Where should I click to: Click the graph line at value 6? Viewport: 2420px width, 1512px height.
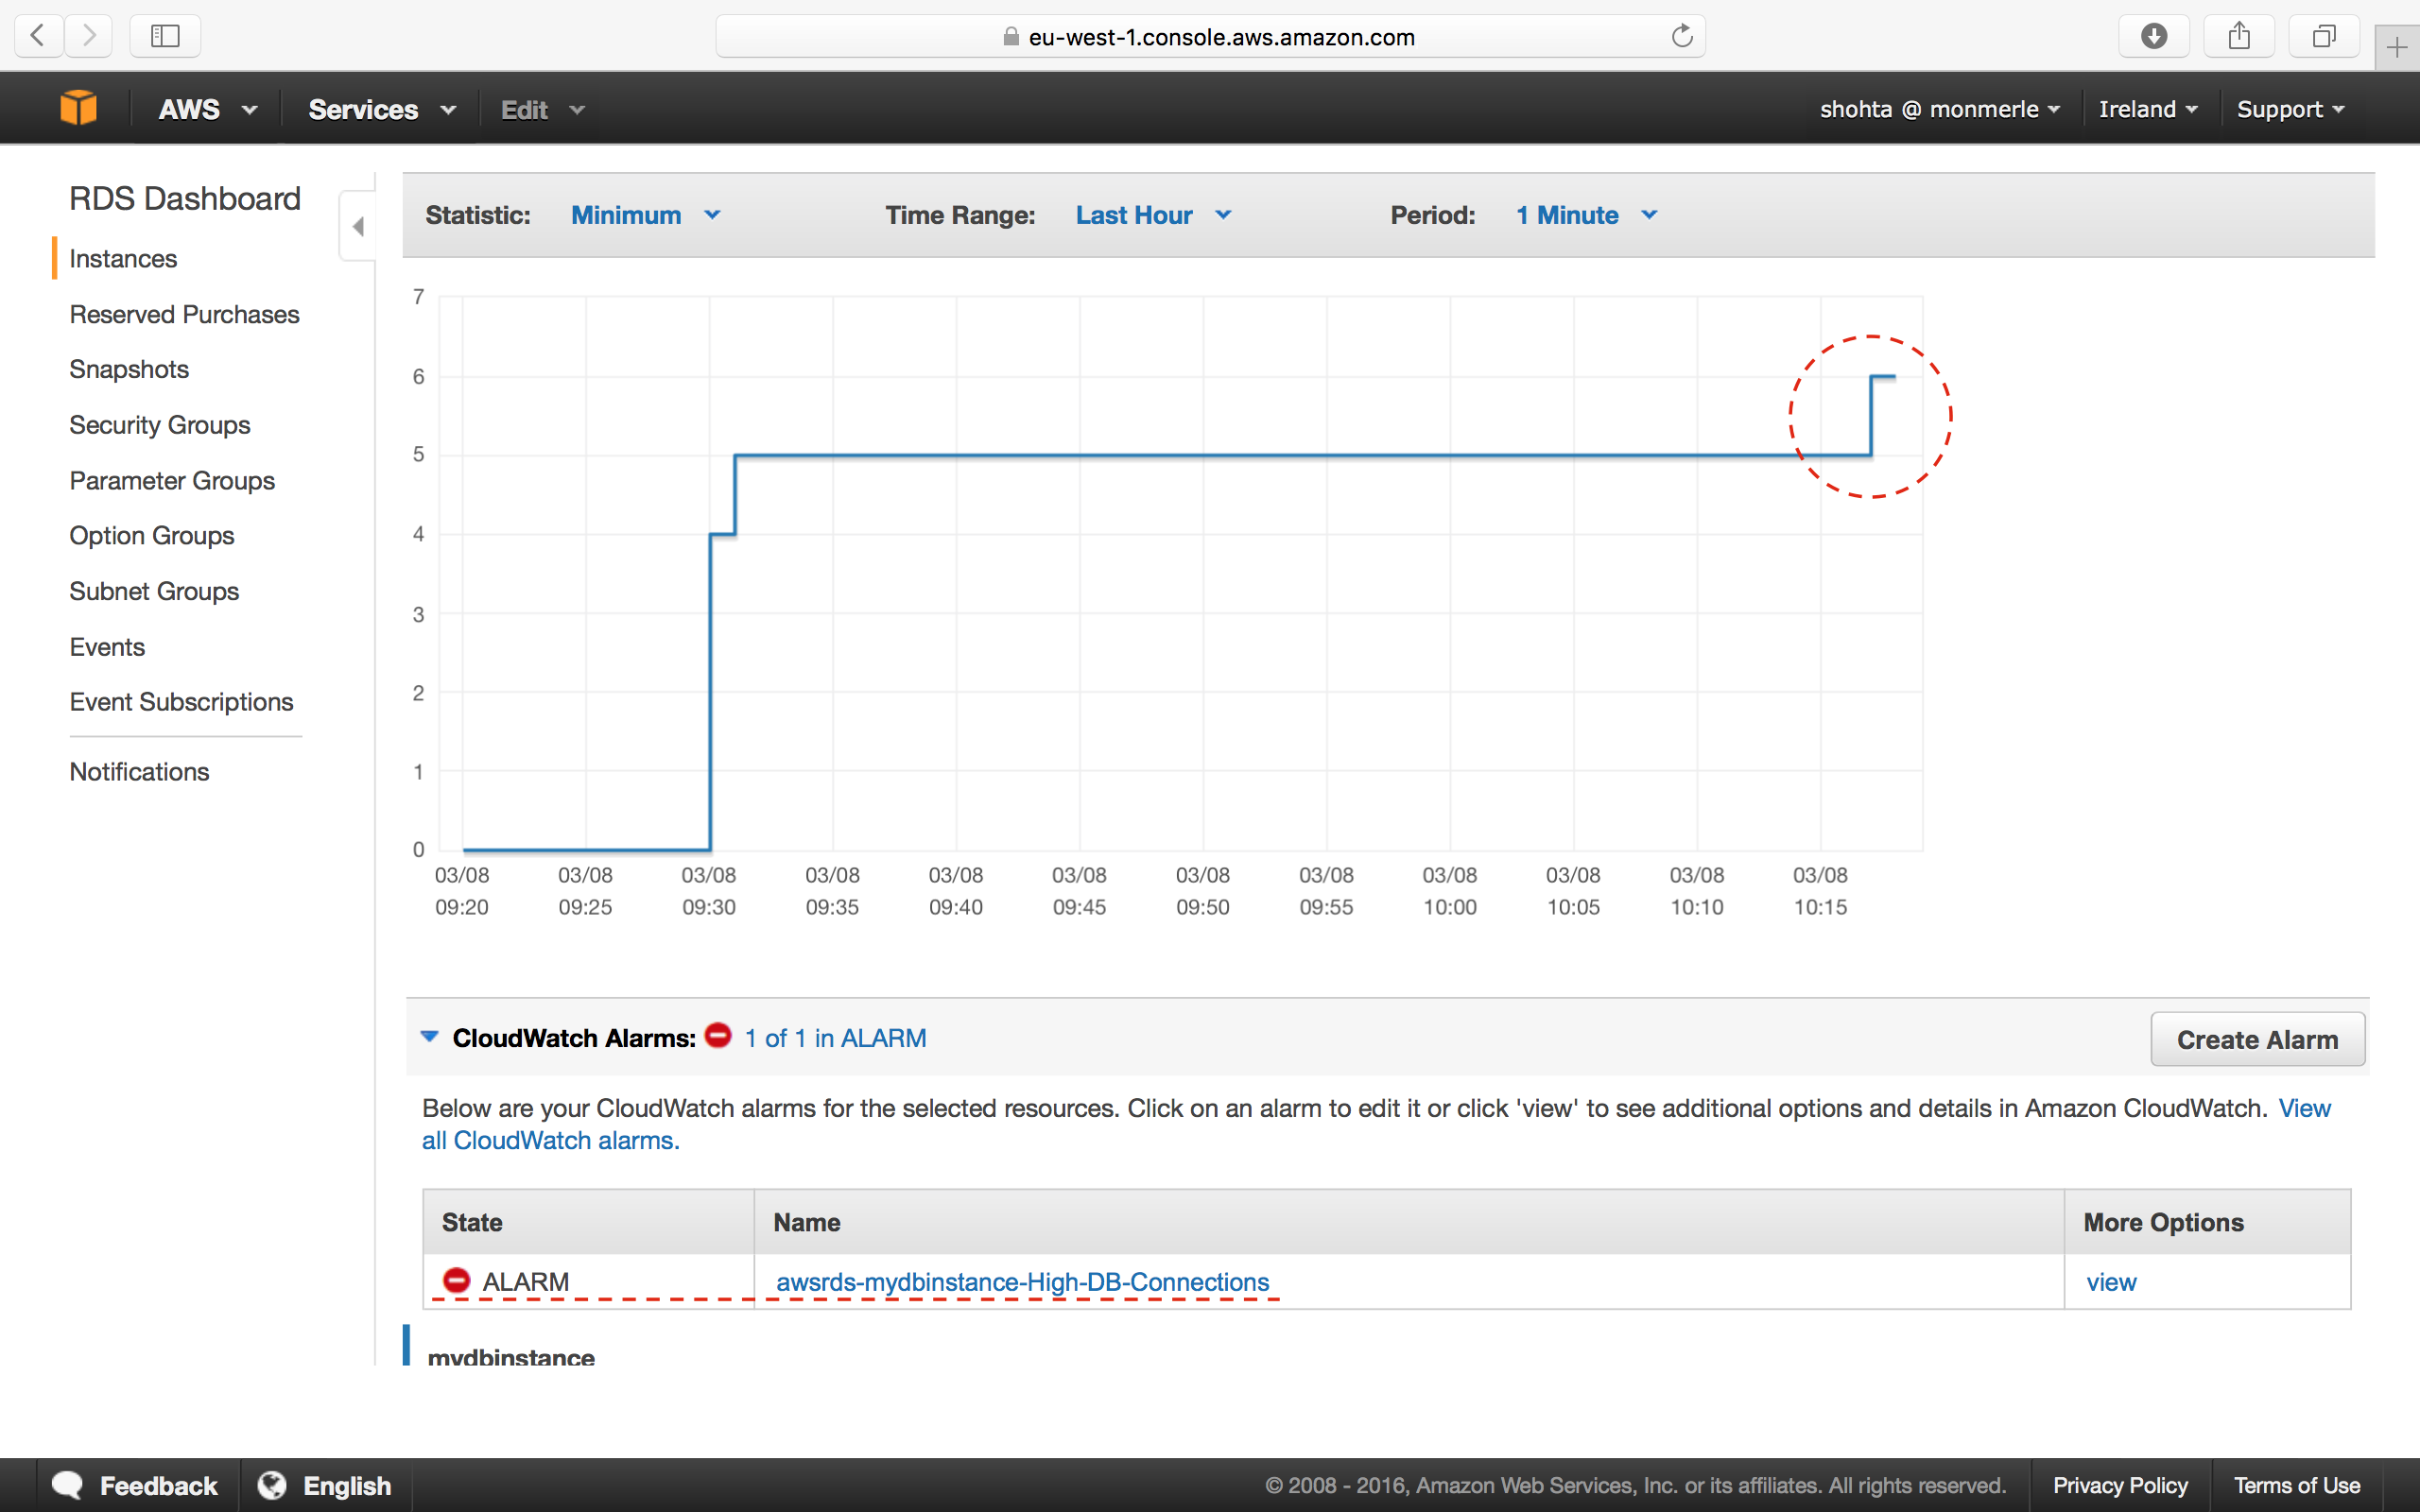coord(1883,376)
